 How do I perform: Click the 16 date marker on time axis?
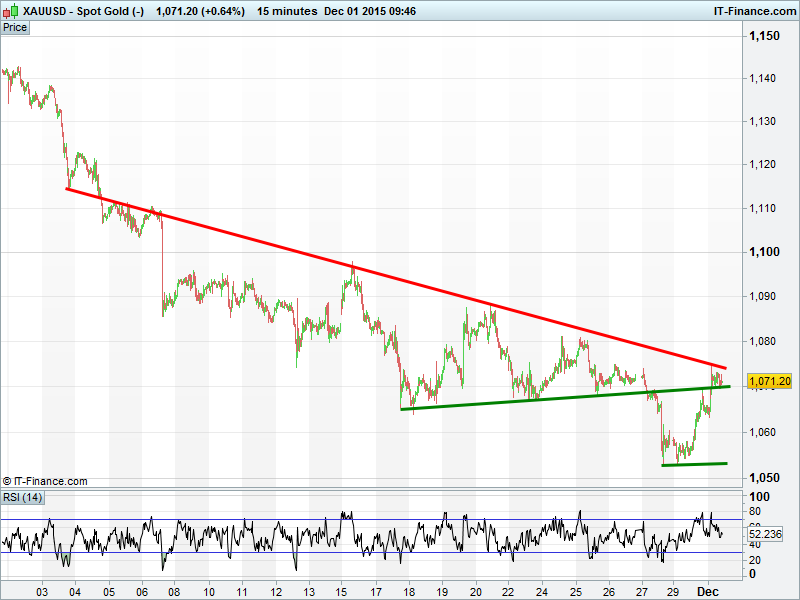343,592
